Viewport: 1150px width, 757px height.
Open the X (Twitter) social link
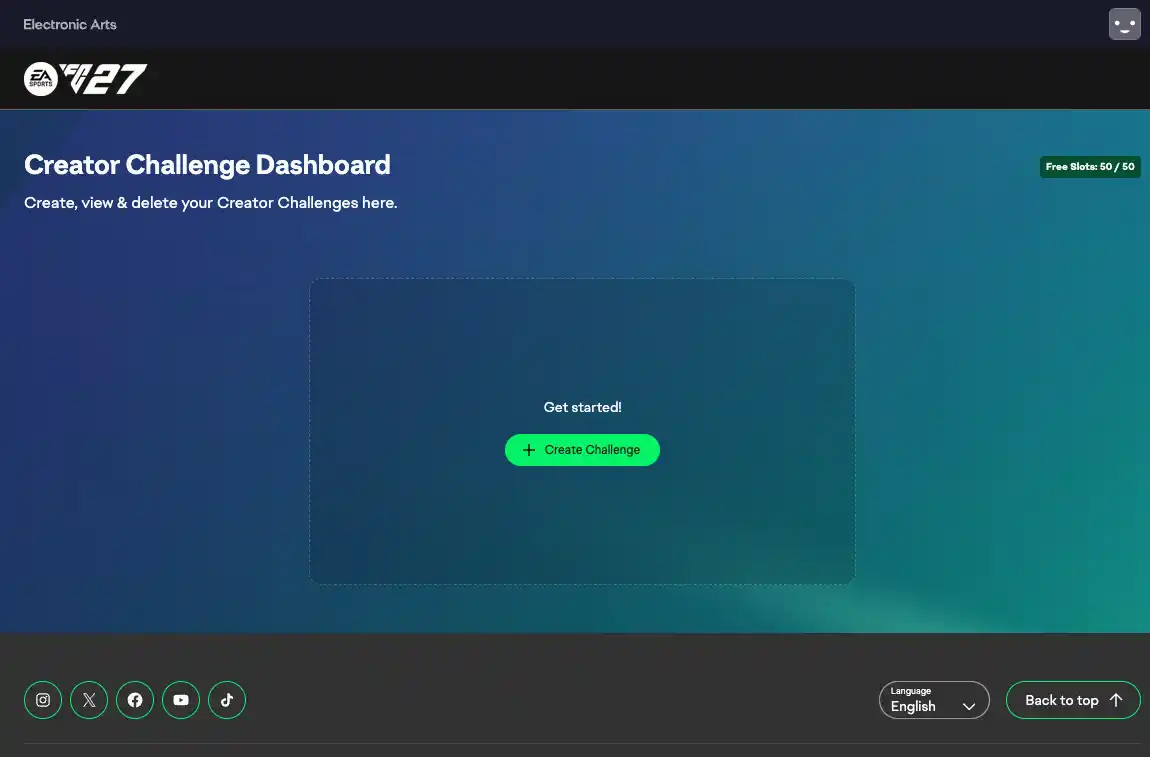click(89, 700)
